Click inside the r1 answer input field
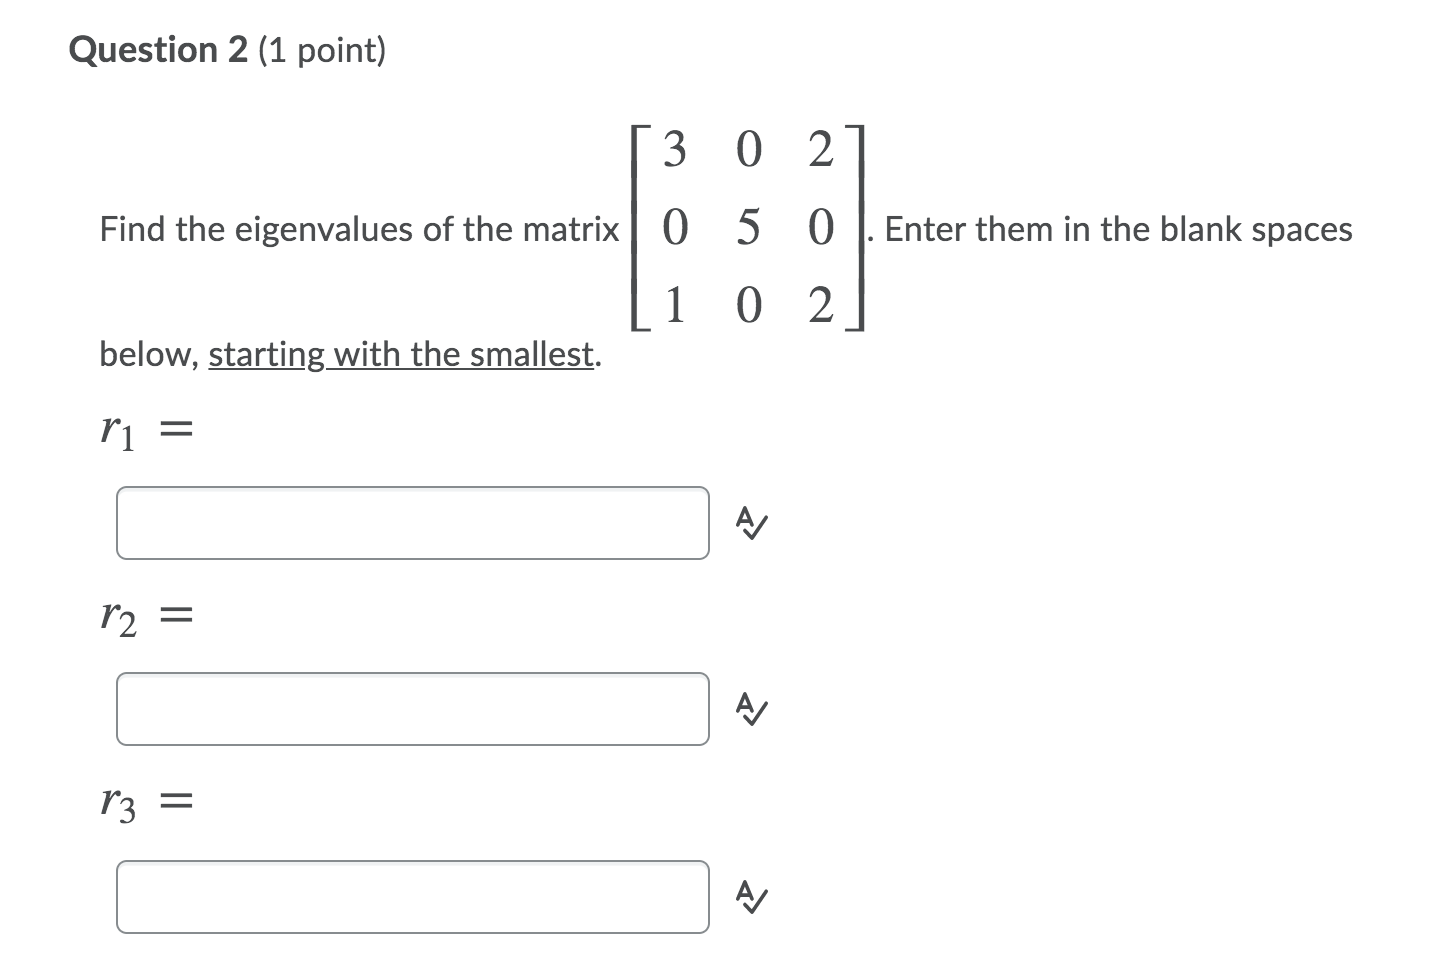Viewport: 1452px width, 978px height. tap(412, 522)
